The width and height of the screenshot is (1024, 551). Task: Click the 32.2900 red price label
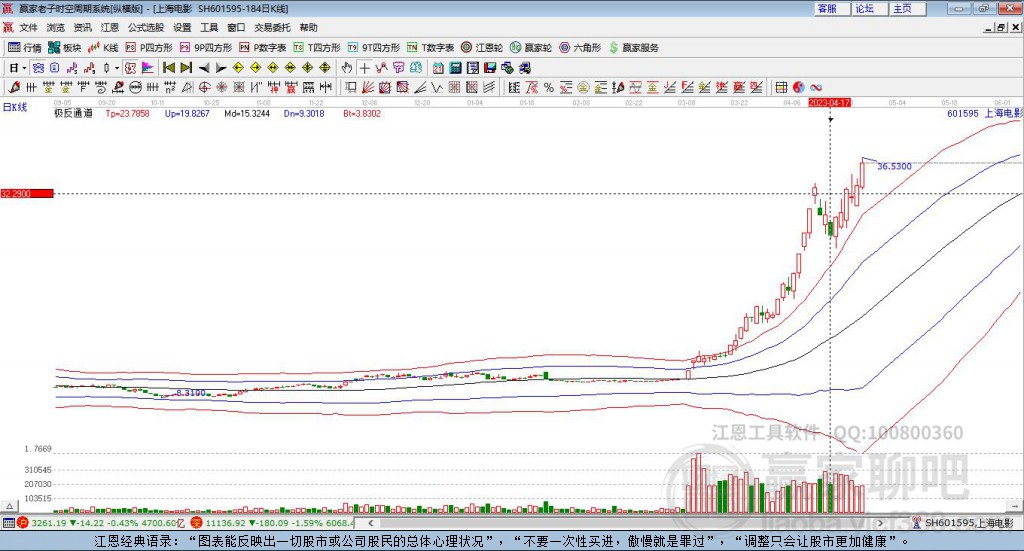pyautogui.click(x=27, y=194)
